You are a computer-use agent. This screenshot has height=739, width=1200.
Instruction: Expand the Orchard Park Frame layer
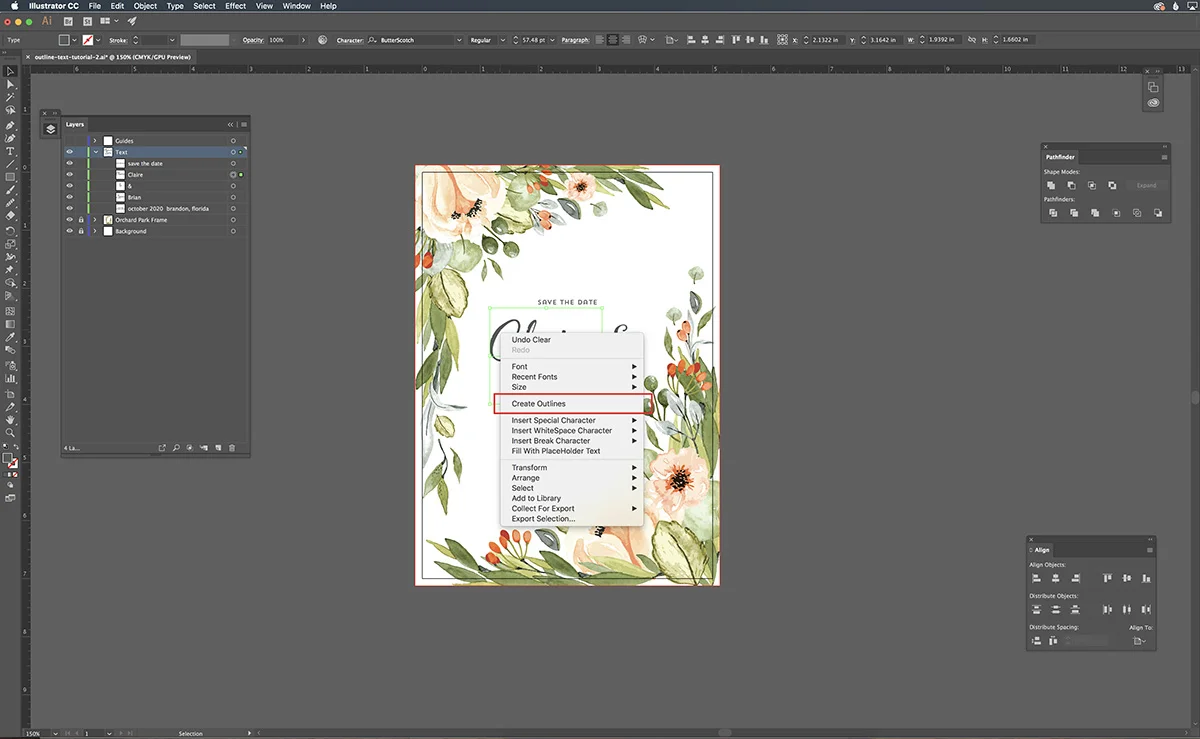[95, 220]
